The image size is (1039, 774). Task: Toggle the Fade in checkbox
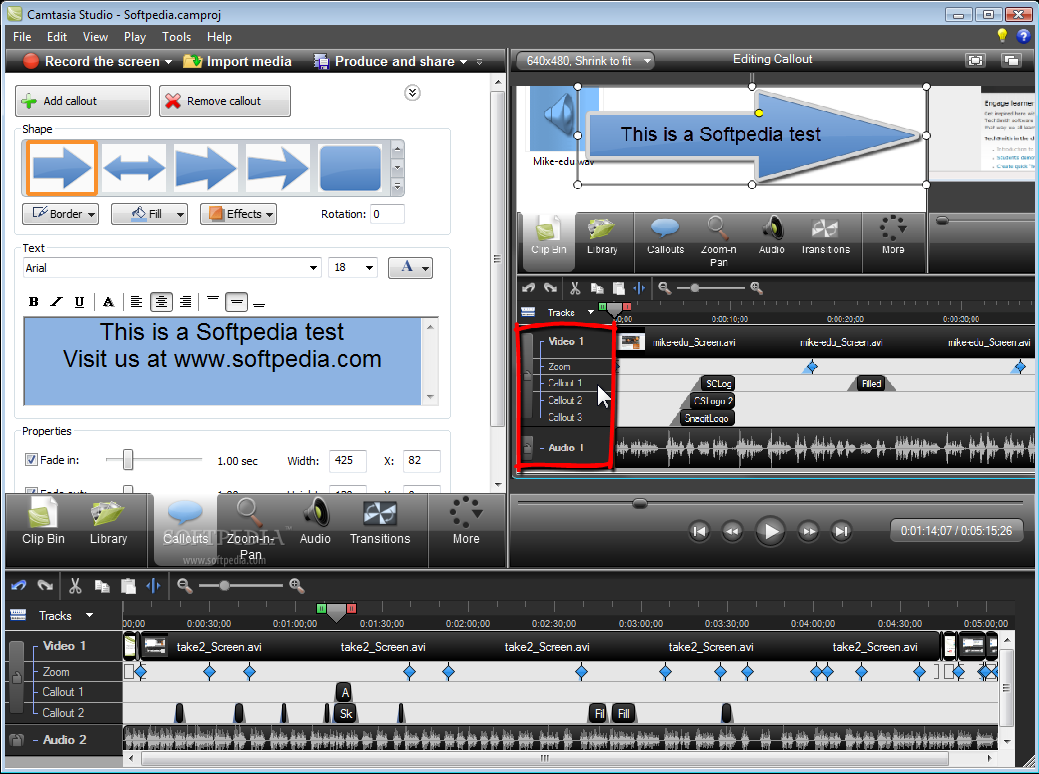pyautogui.click(x=31, y=459)
